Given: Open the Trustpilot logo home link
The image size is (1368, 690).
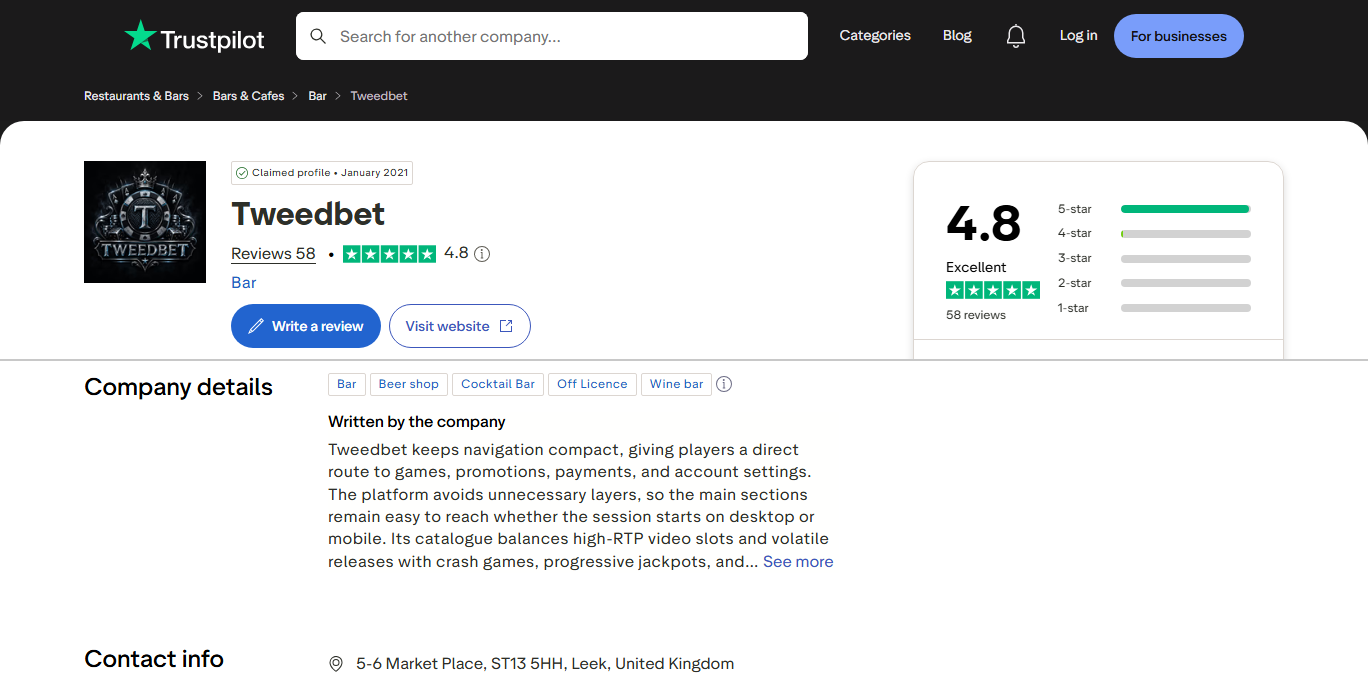Looking at the screenshot, I should pyautogui.click(x=194, y=37).
